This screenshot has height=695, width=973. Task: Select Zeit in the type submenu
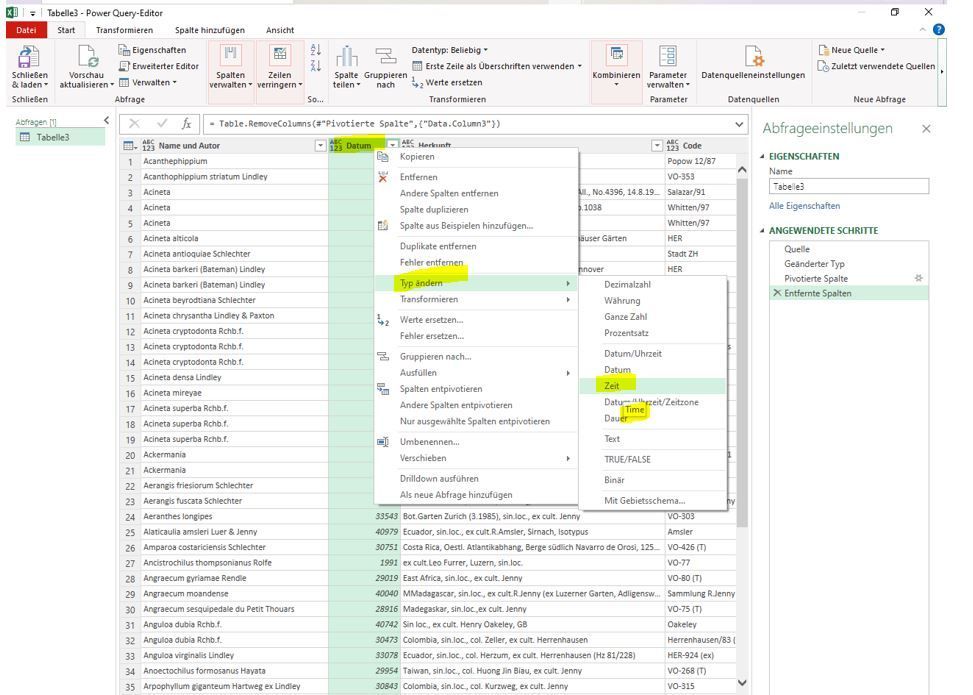(x=652, y=386)
